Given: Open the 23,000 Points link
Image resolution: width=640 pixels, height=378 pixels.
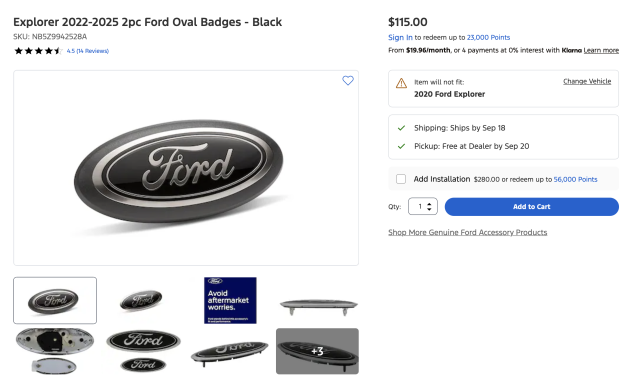Looking at the screenshot, I should 488,38.
